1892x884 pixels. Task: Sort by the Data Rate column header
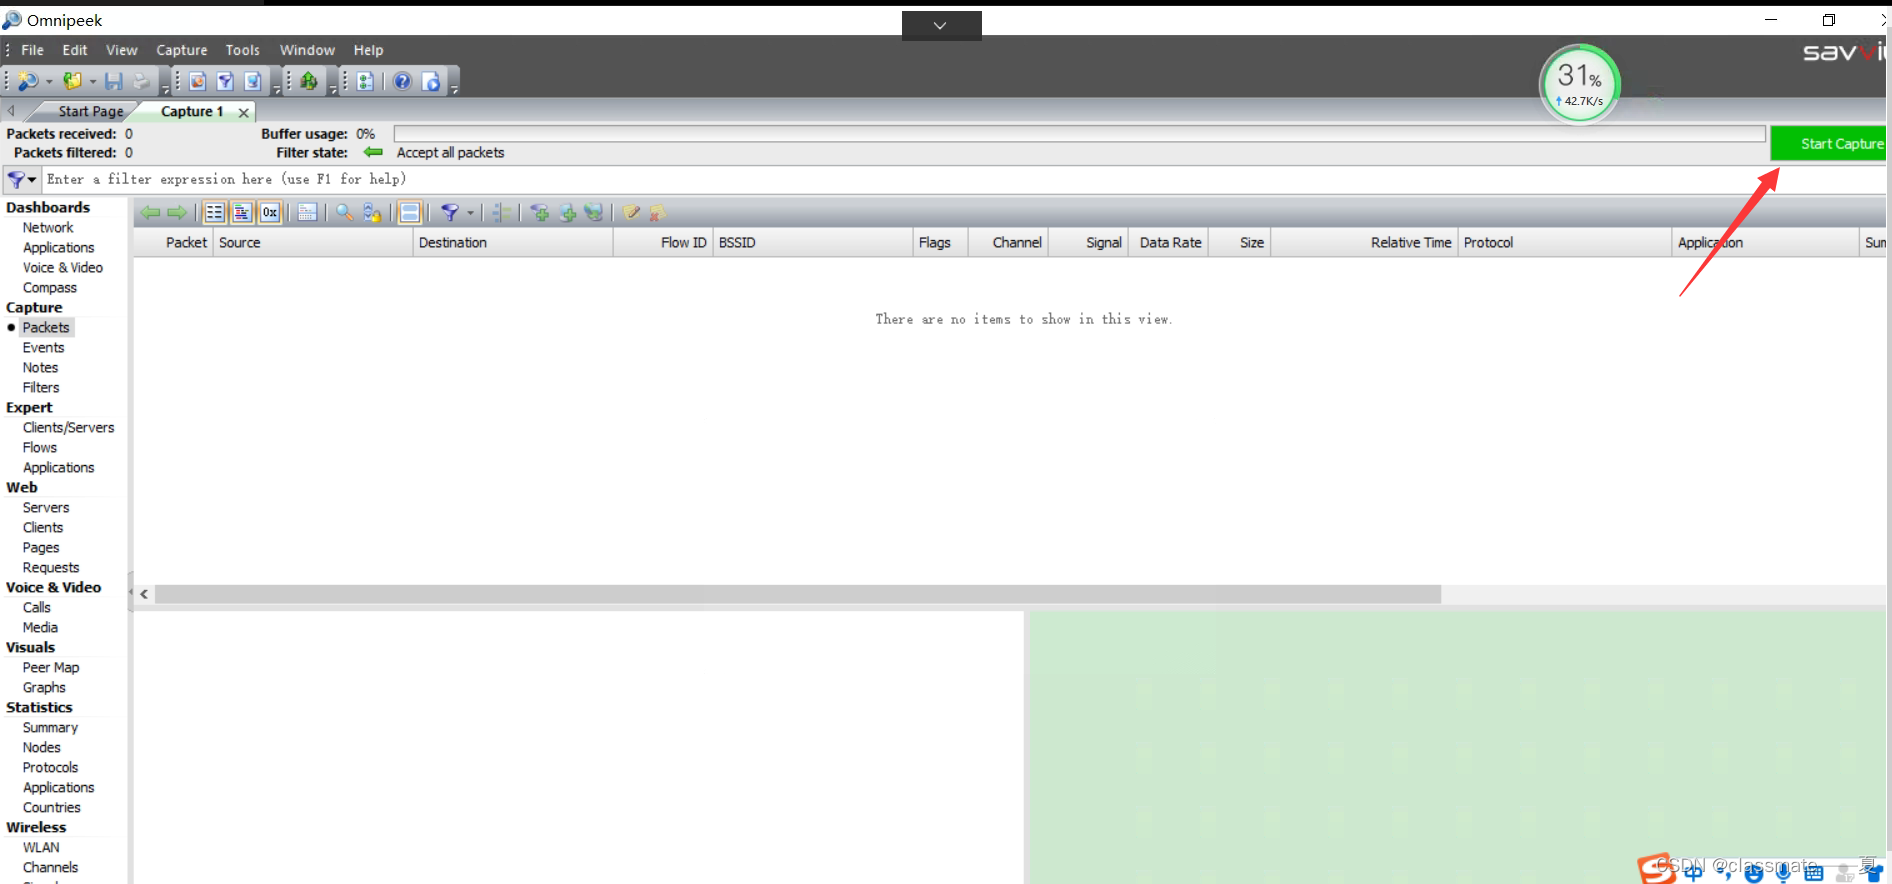coord(1169,242)
